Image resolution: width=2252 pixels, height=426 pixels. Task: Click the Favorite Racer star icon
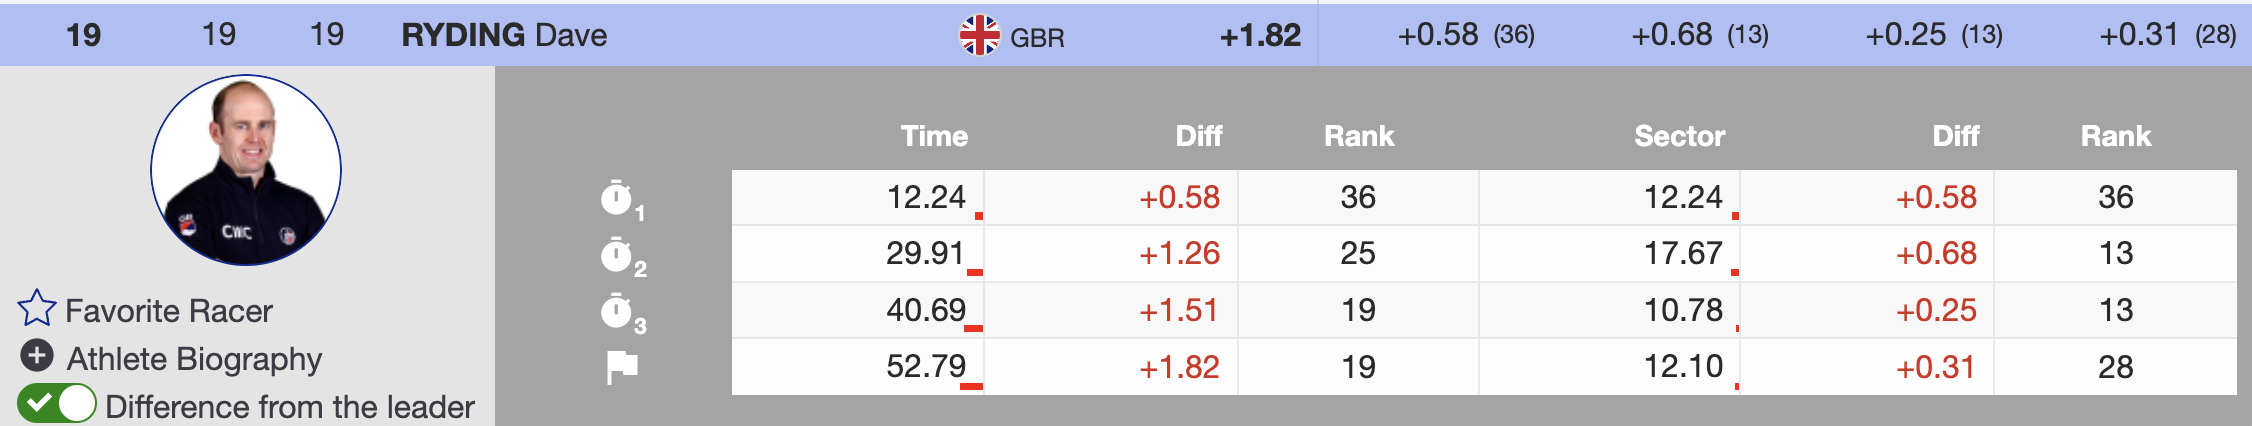(37, 309)
